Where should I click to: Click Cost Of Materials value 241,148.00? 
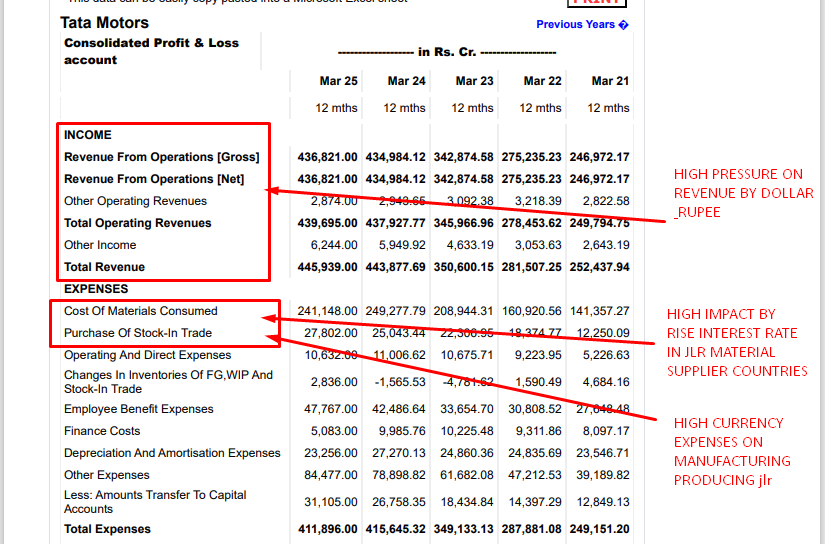(327, 311)
